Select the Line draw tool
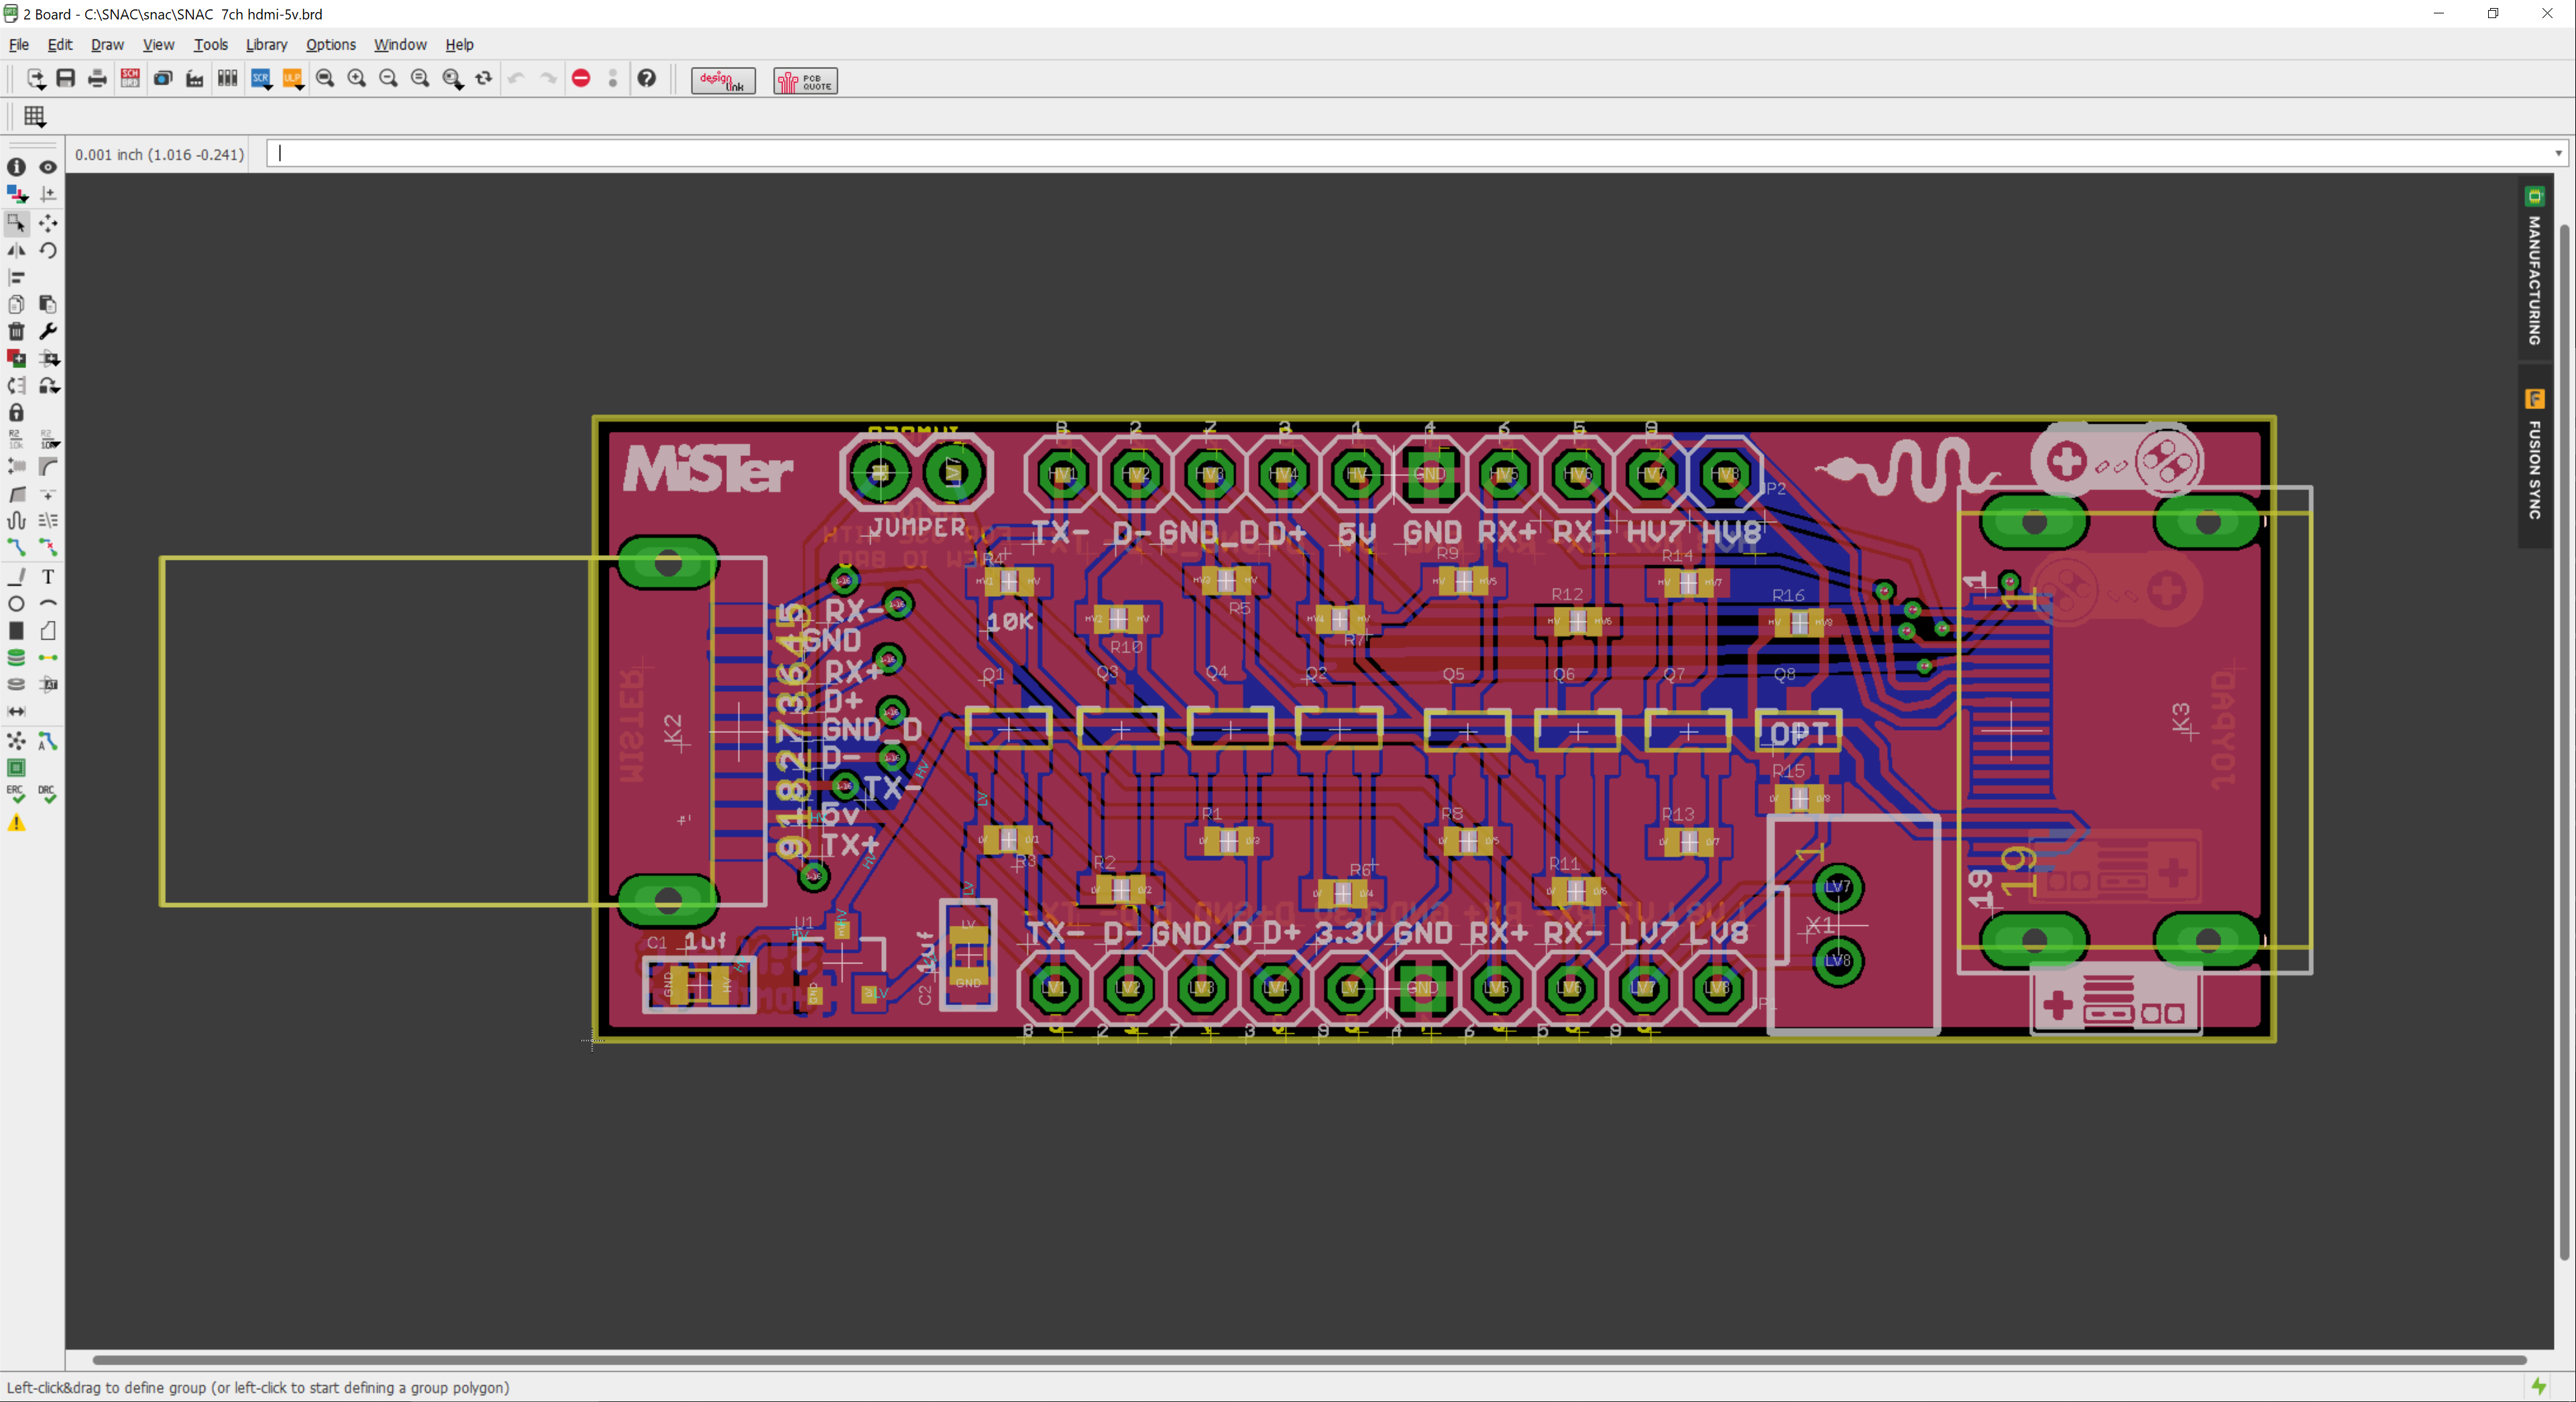This screenshot has width=2576, height=1402. [x=17, y=577]
